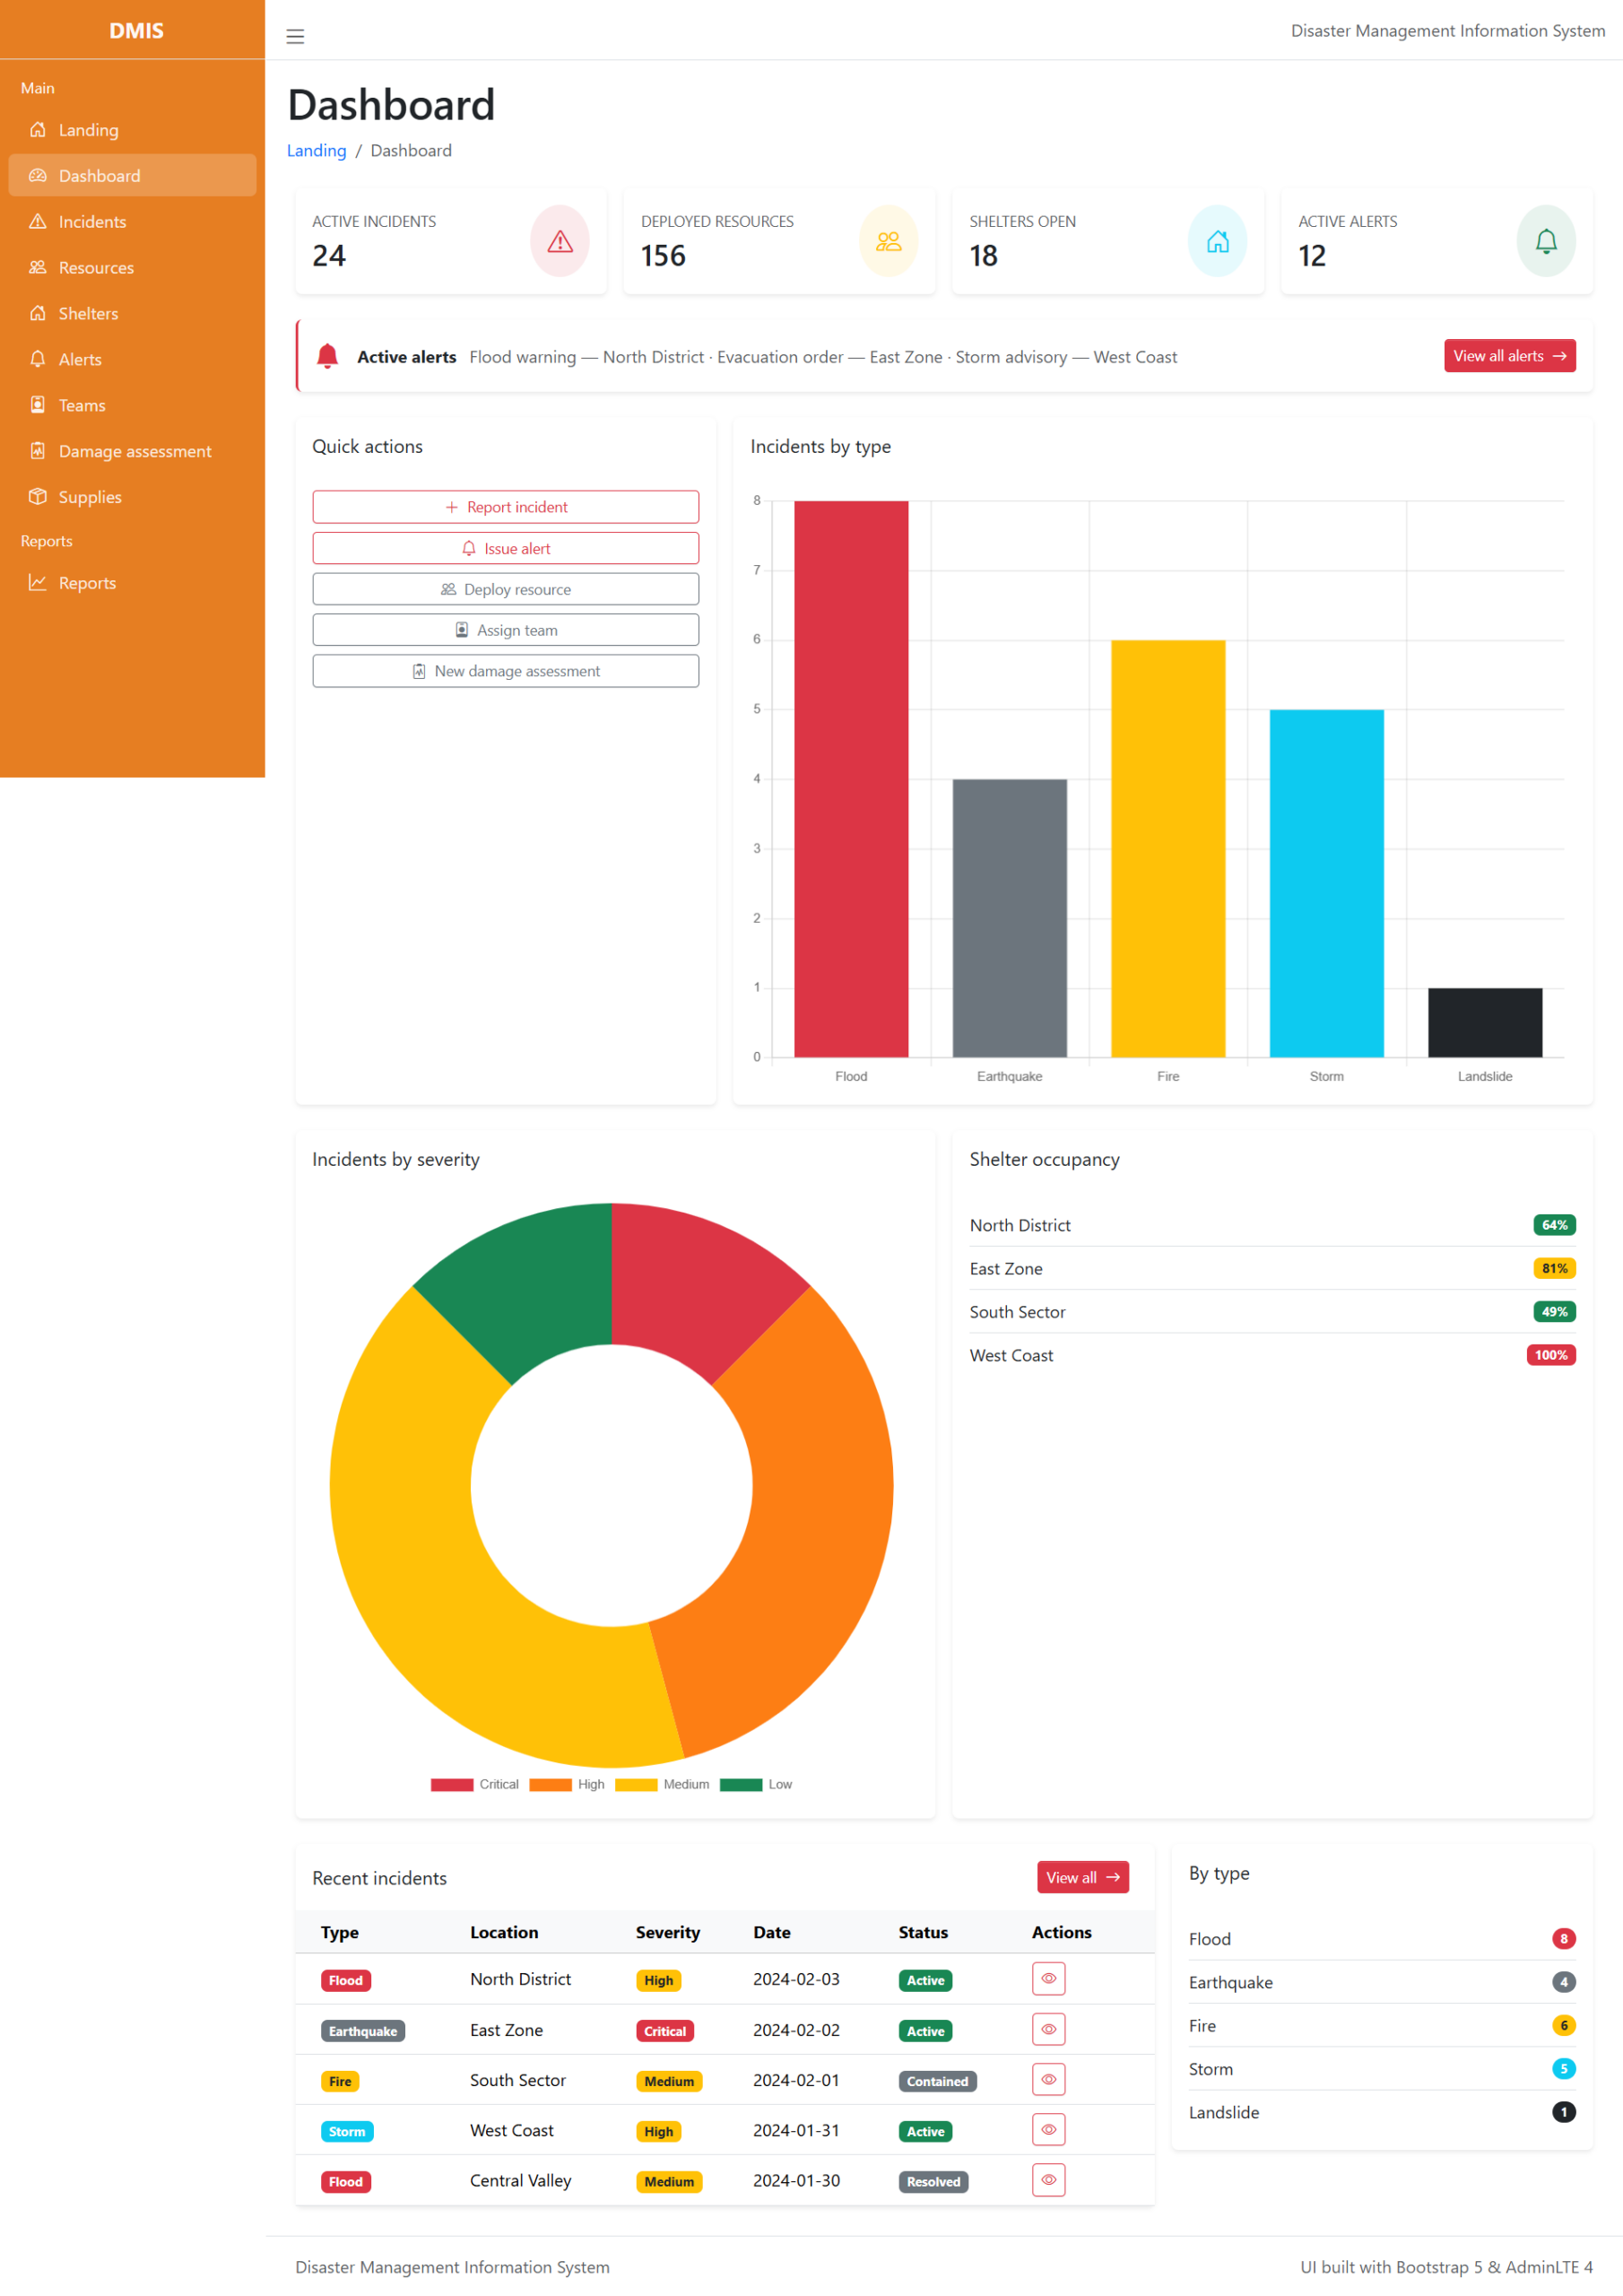The width and height of the screenshot is (1623, 2296).
Task: Open the Landing breadcrumb link
Action: point(316,150)
